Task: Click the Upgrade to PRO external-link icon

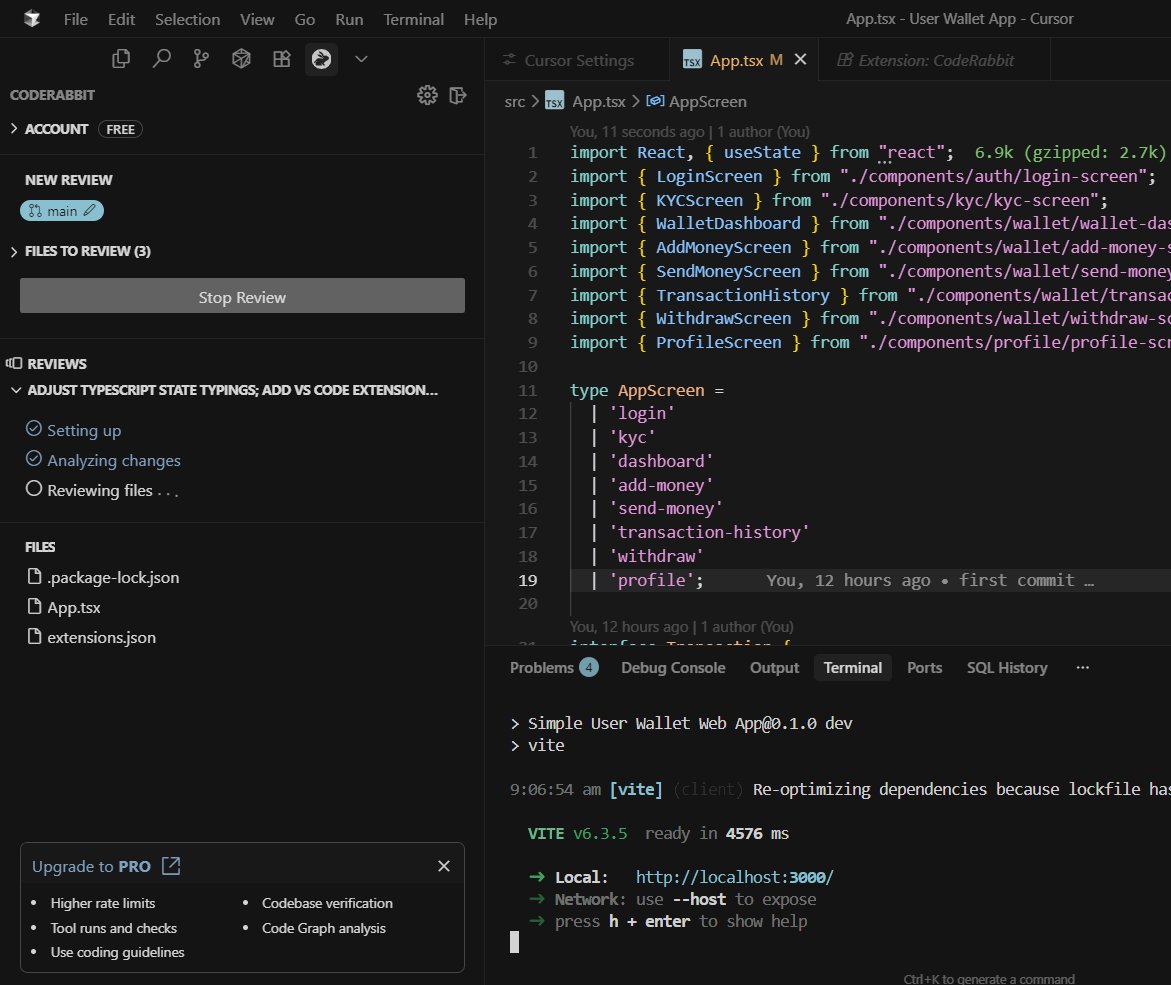Action: pos(171,866)
